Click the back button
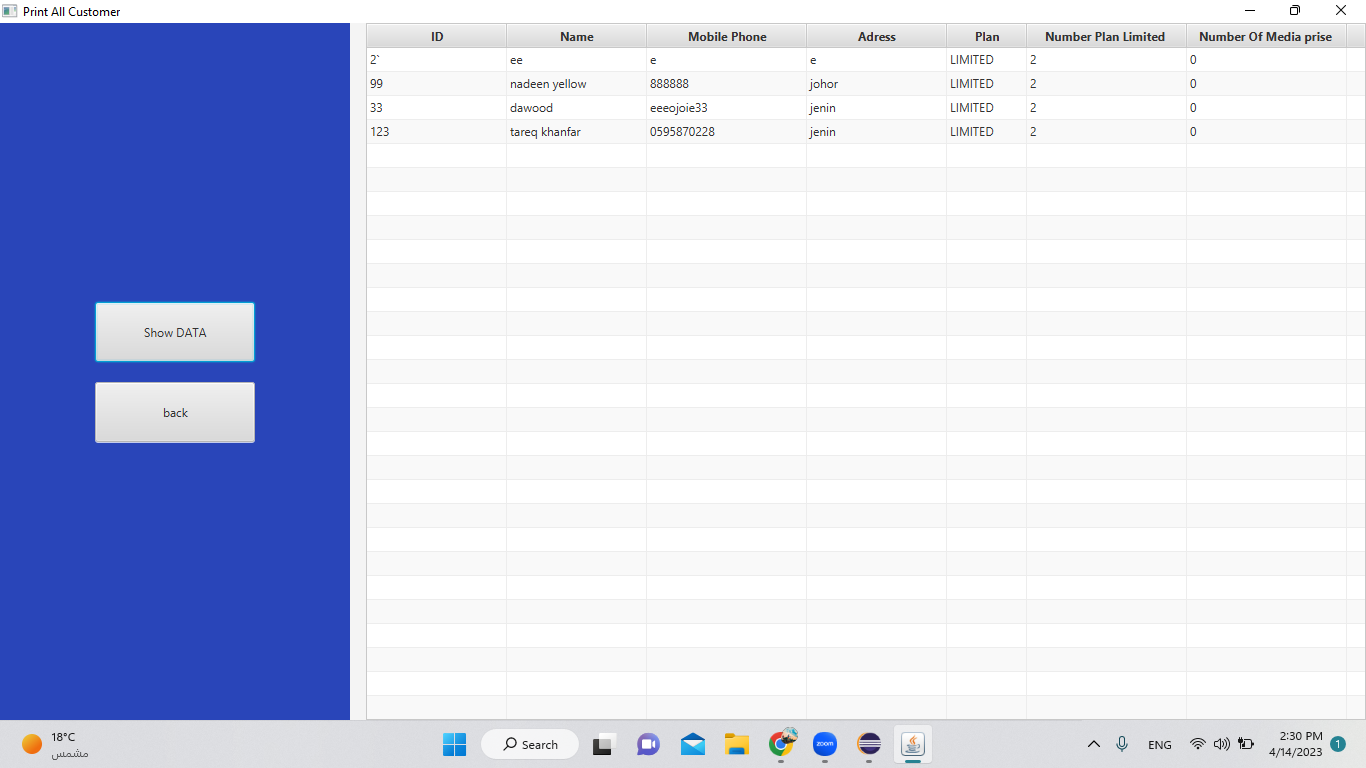This screenshot has height=768, width=1366. [x=174, y=412]
